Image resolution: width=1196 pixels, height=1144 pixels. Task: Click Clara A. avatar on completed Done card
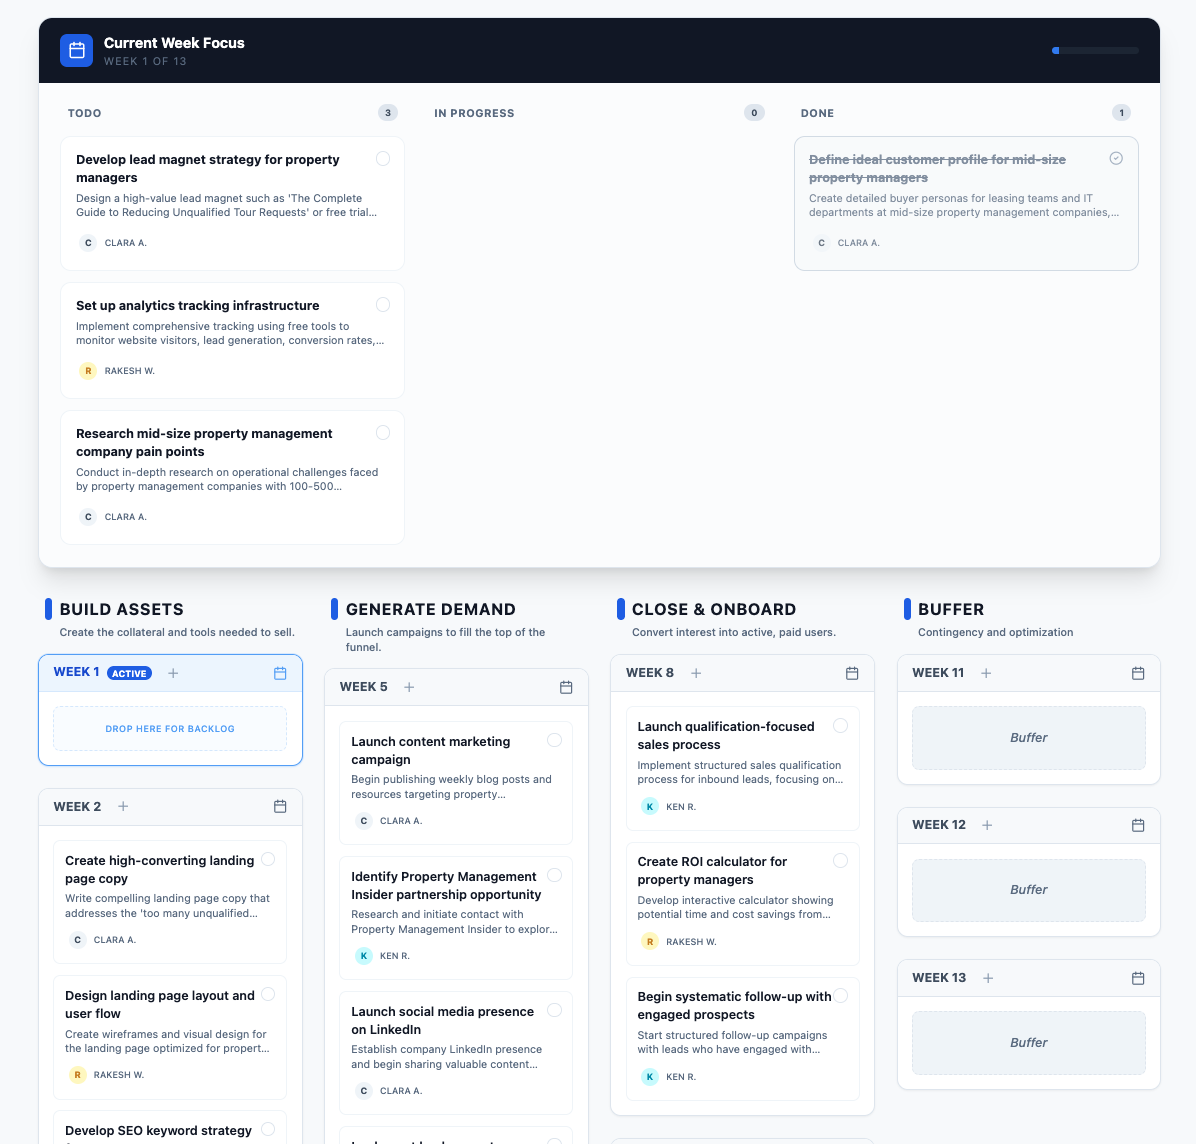(821, 242)
